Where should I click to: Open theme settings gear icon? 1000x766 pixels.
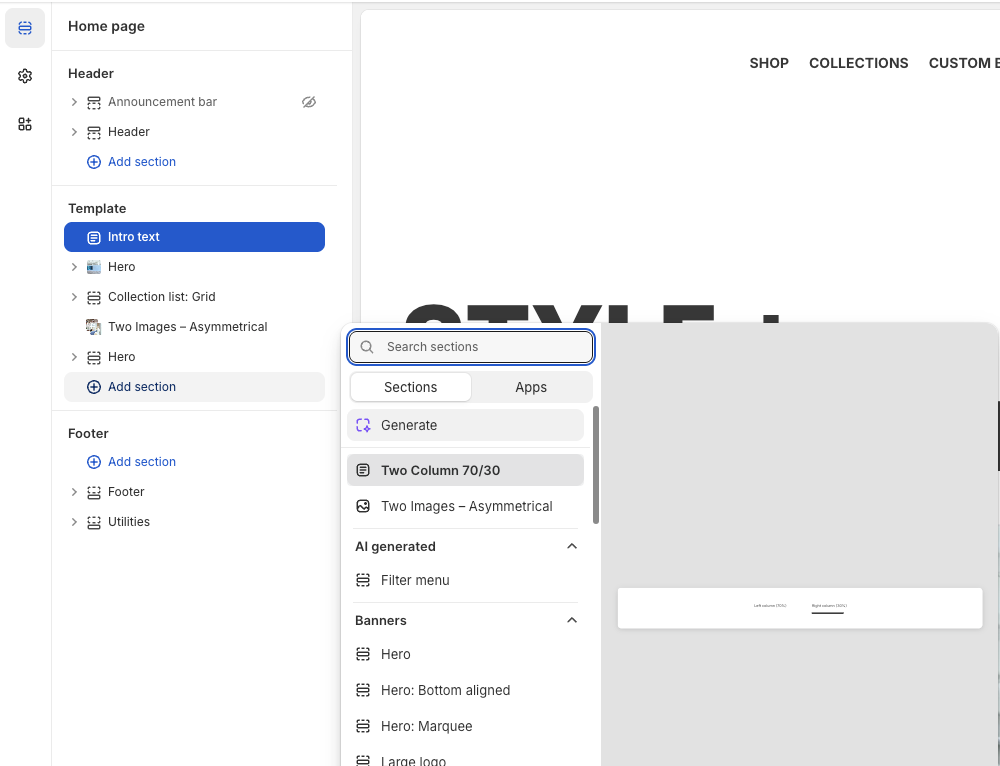pyautogui.click(x=25, y=76)
